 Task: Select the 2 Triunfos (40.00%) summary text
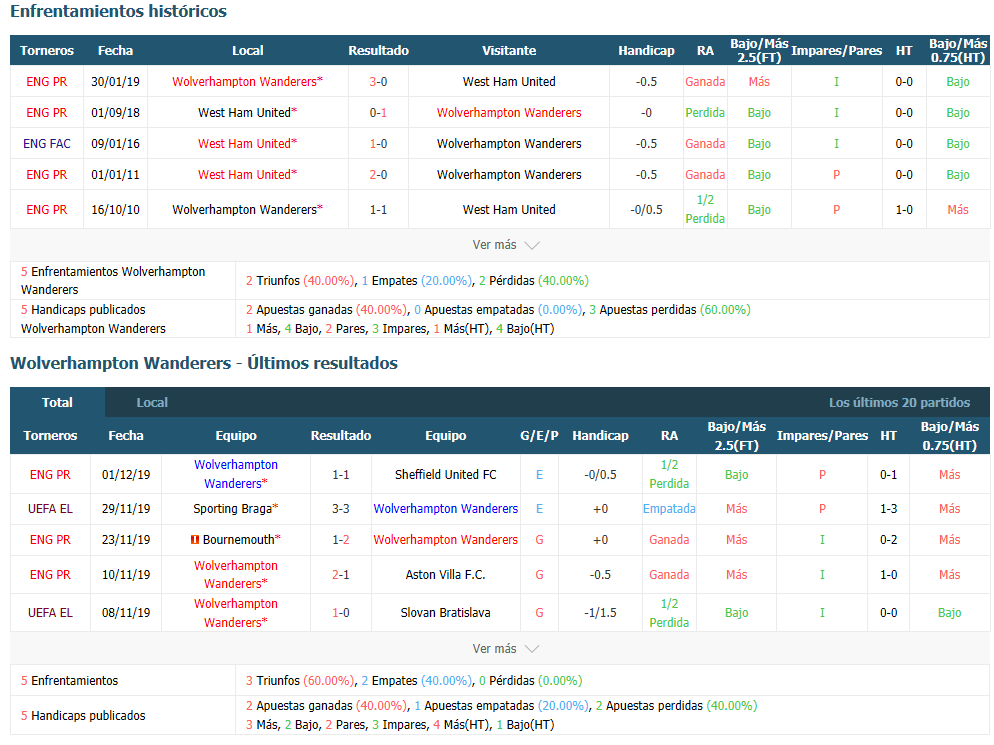click(300, 280)
